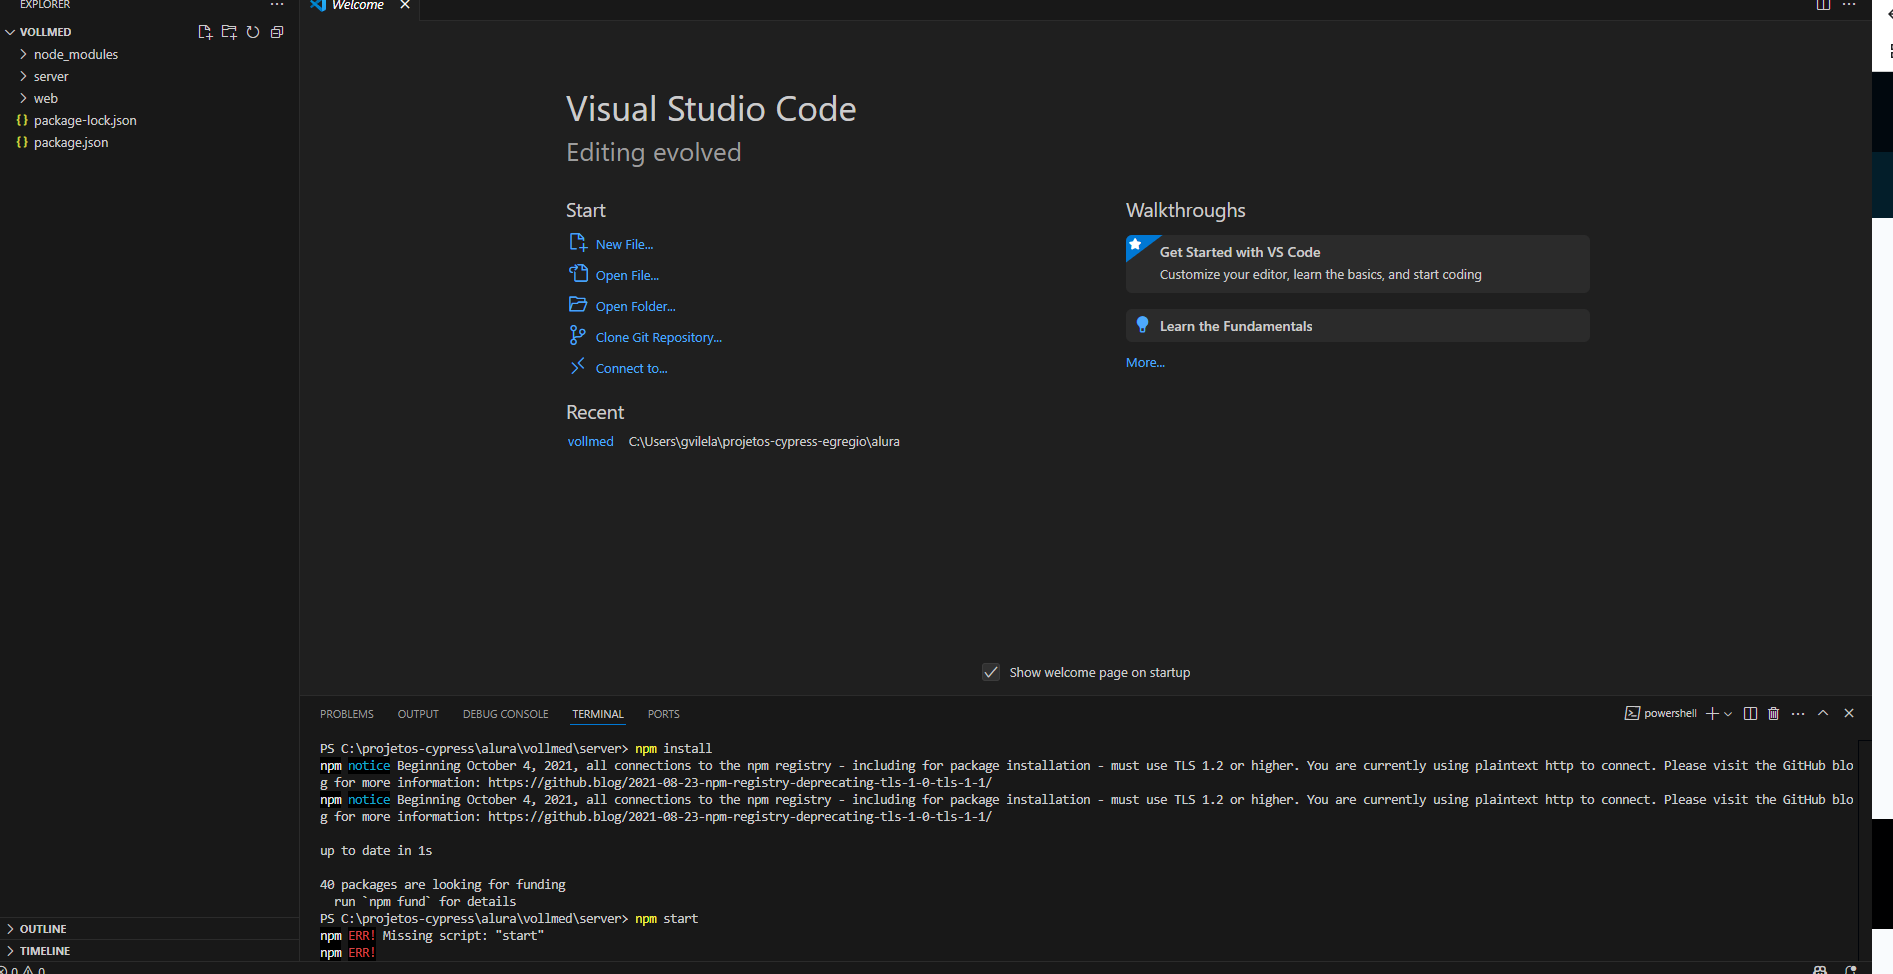Click the 'up to date in 1s' terminal line

coord(376,850)
